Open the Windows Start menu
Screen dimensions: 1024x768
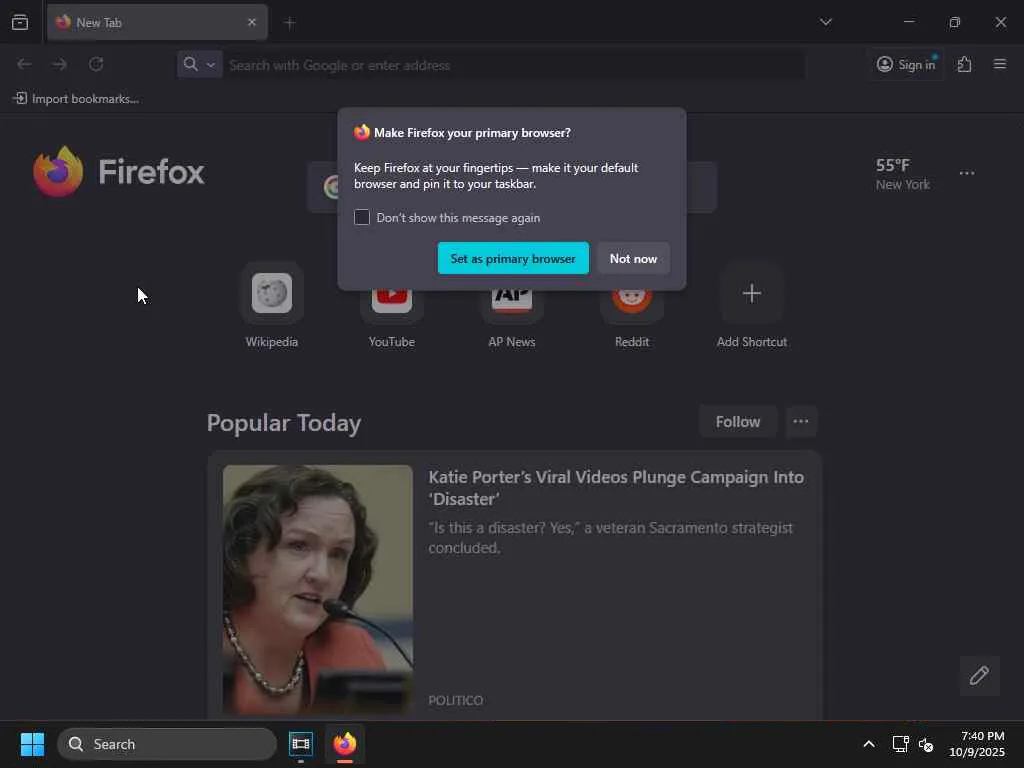32,744
